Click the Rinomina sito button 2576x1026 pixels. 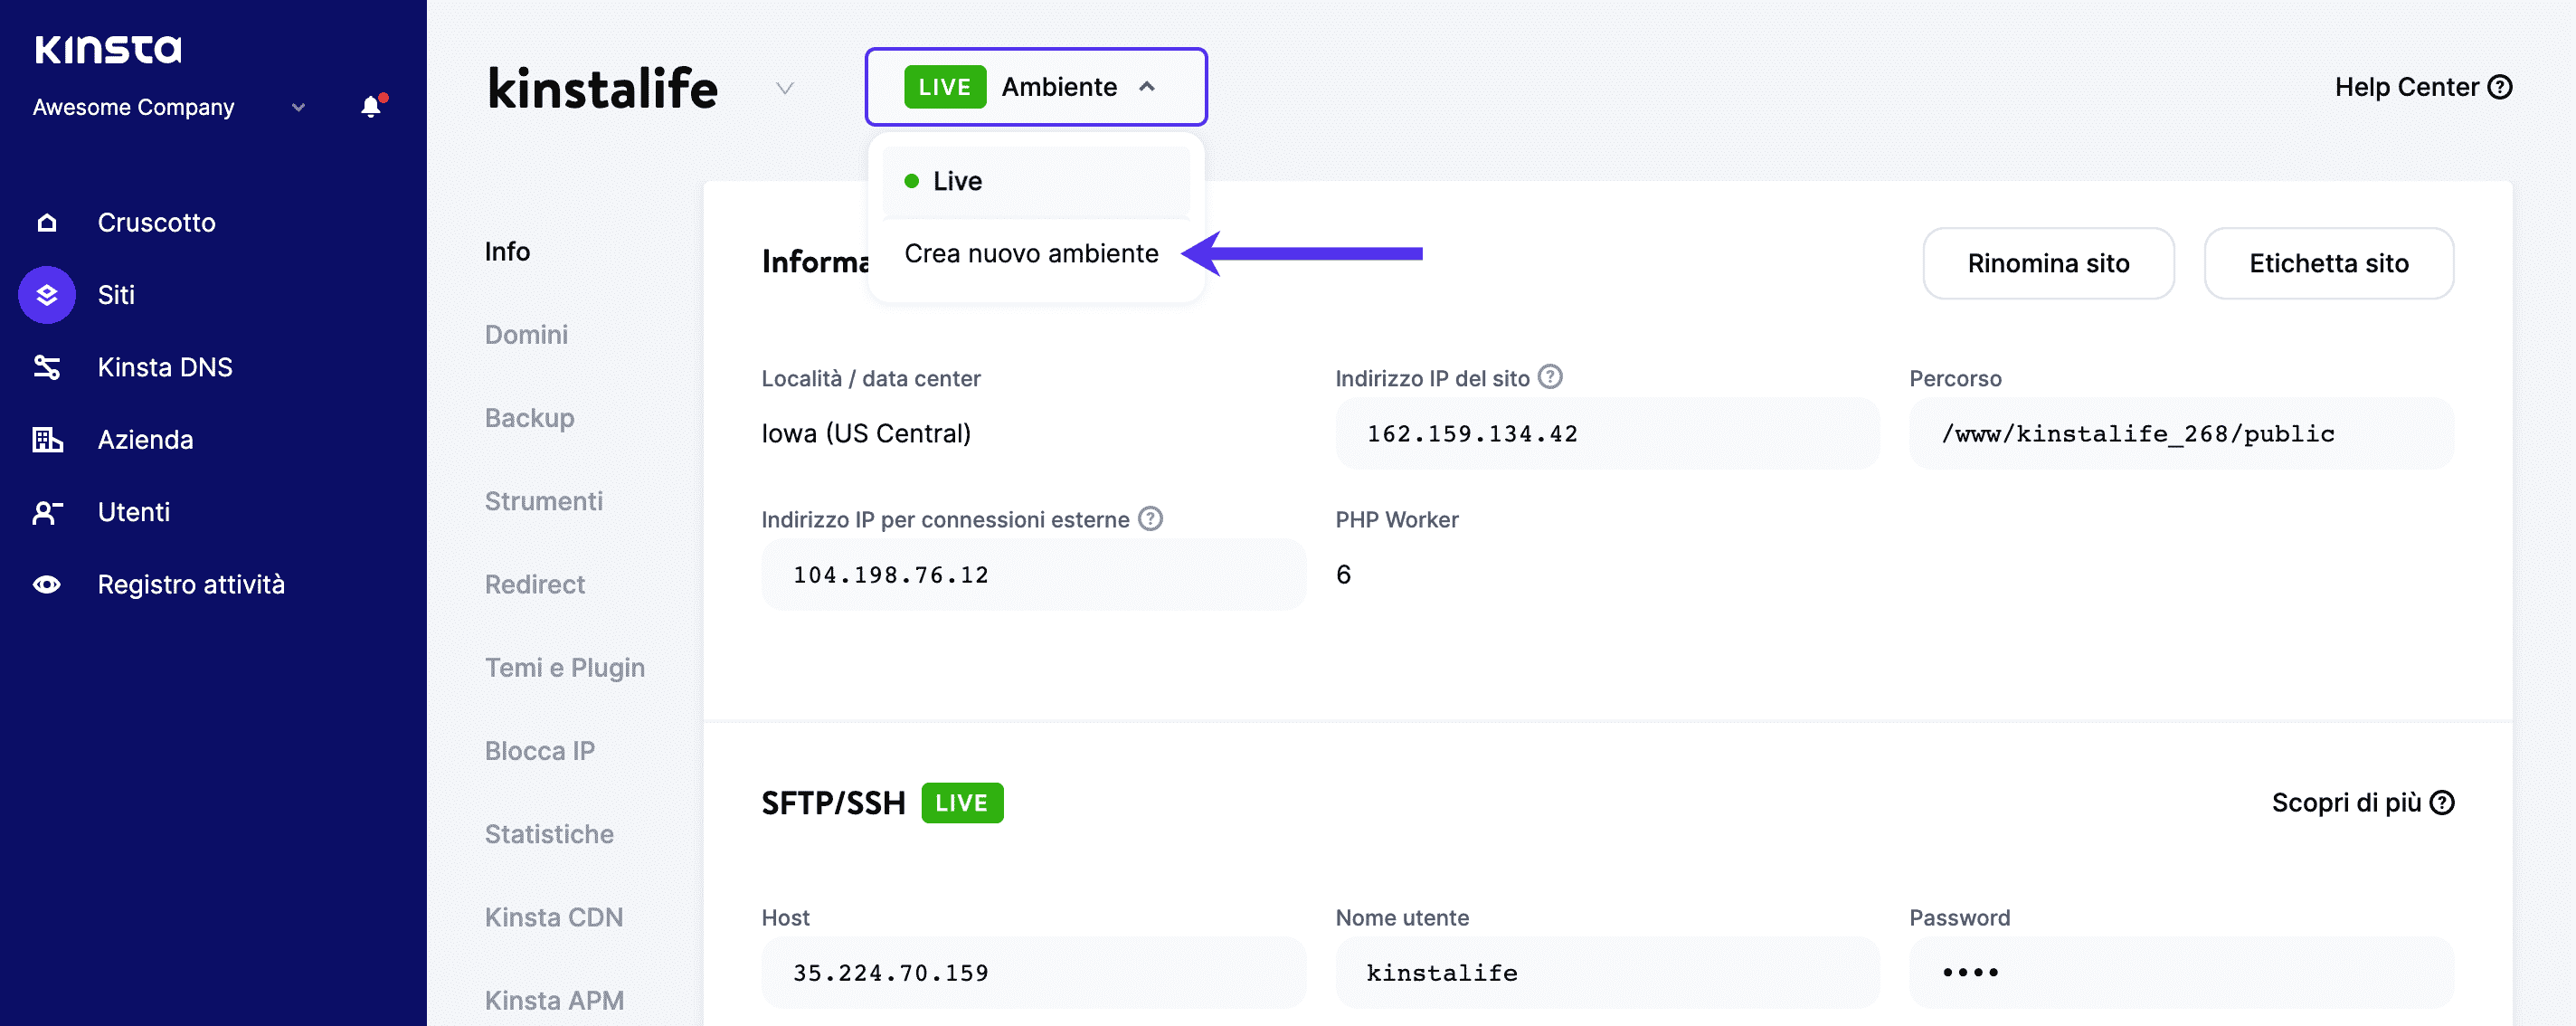coord(2047,261)
